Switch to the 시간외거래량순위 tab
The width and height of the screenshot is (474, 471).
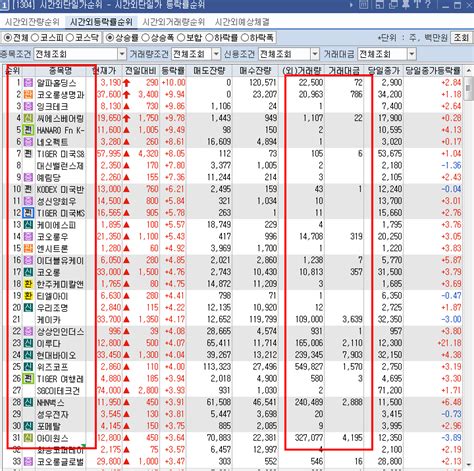pyautogui.click(x=174, y=22)
